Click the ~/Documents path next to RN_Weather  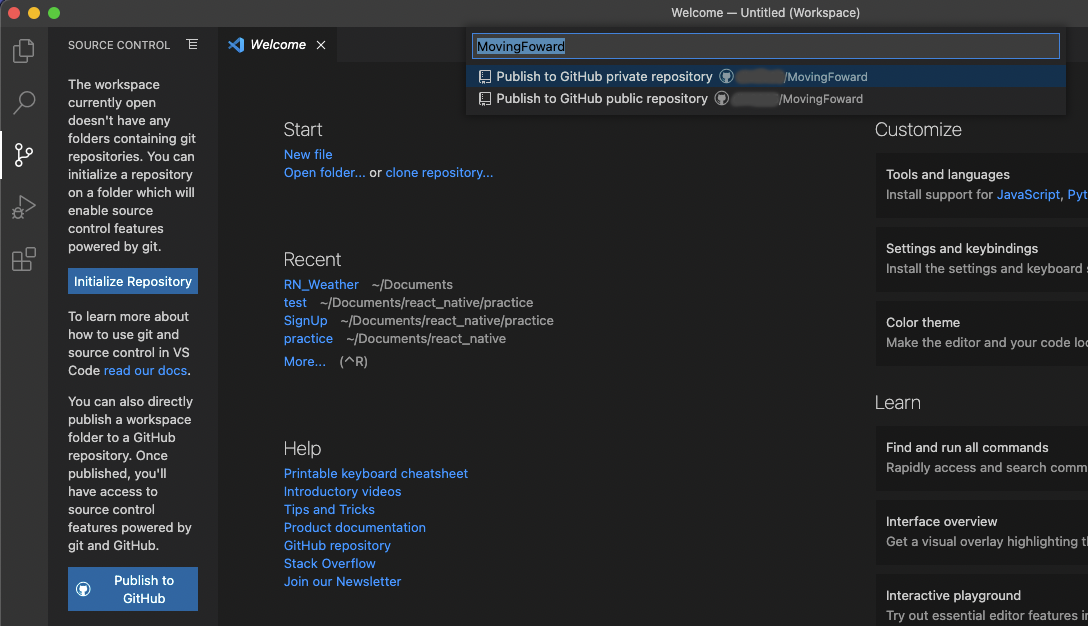point(411,285)
